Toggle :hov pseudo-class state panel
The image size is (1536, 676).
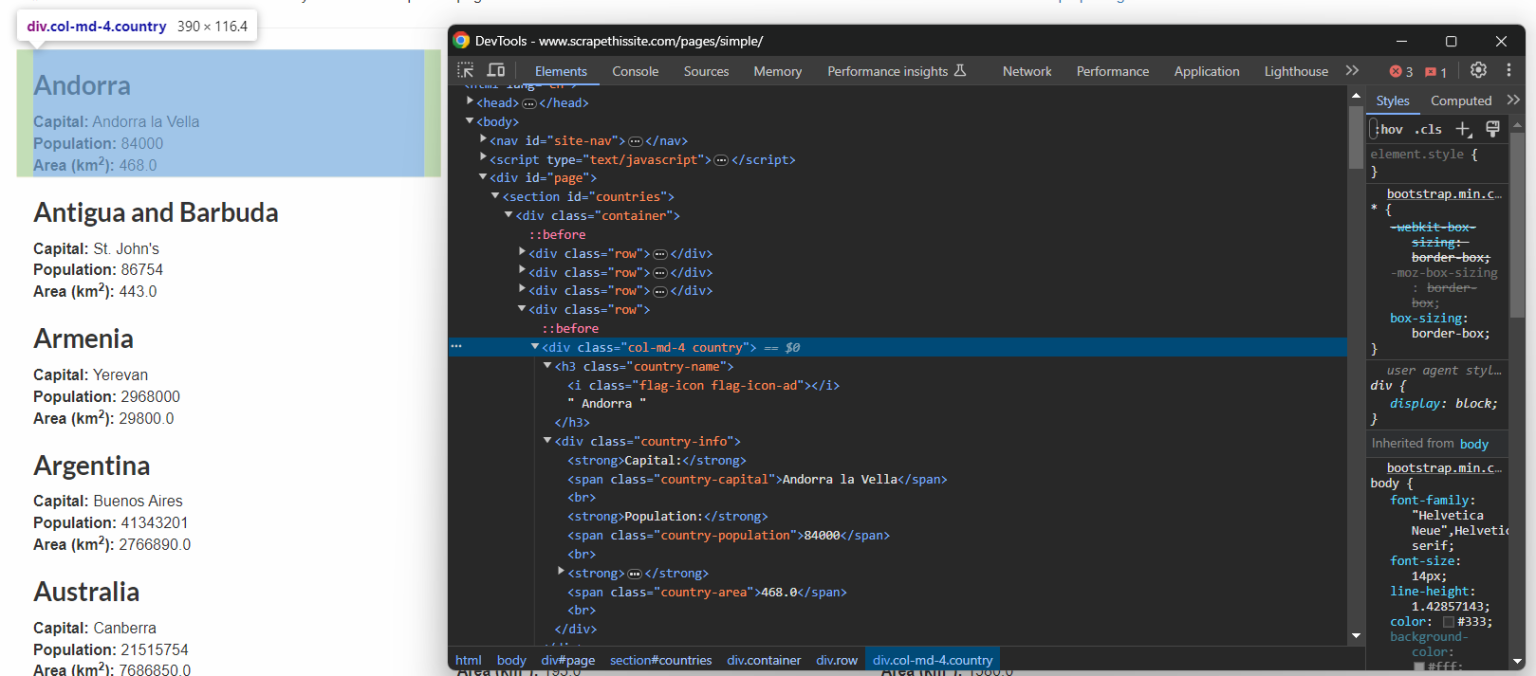(1389, 128)
